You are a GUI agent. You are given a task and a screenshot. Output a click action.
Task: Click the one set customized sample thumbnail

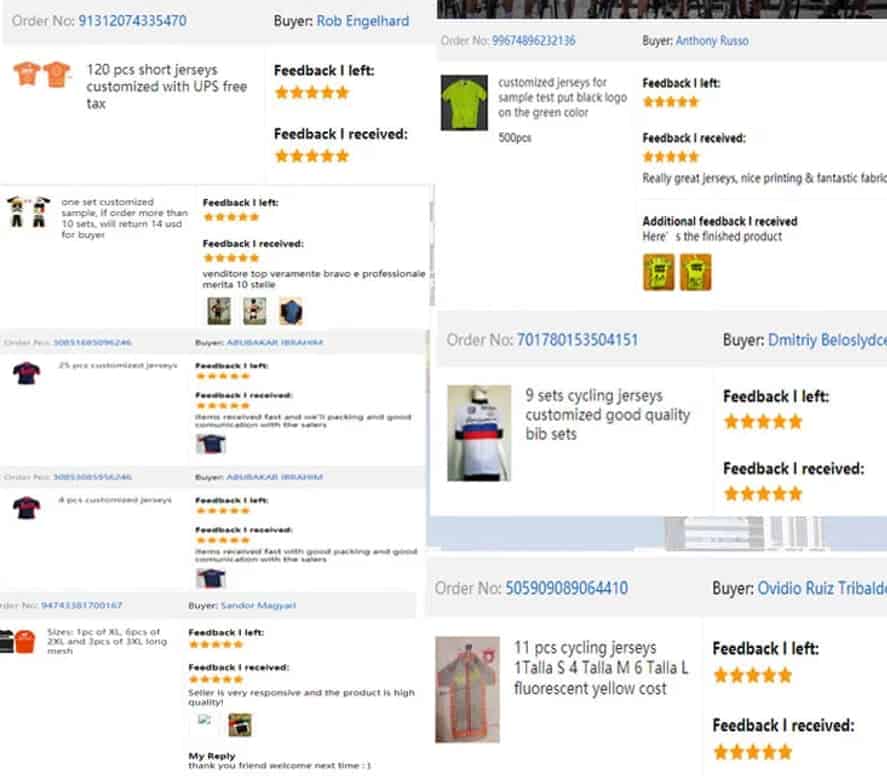(x=28, y=212)
